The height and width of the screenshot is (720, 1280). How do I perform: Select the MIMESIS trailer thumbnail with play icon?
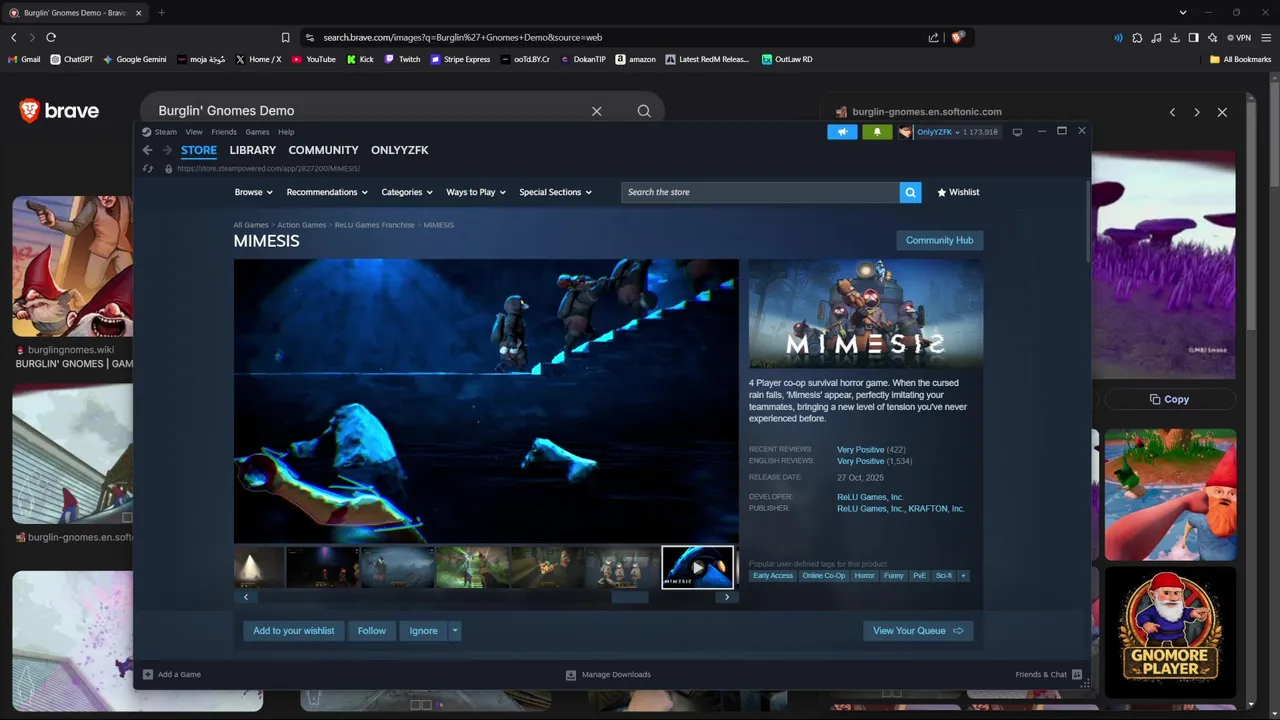[697, 567]
